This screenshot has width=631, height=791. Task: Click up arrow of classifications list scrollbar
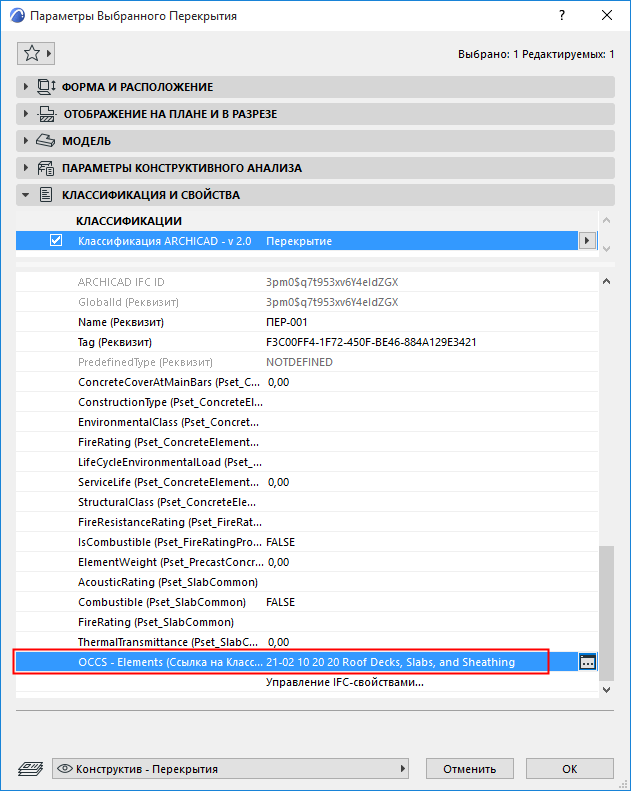(606, 220)
